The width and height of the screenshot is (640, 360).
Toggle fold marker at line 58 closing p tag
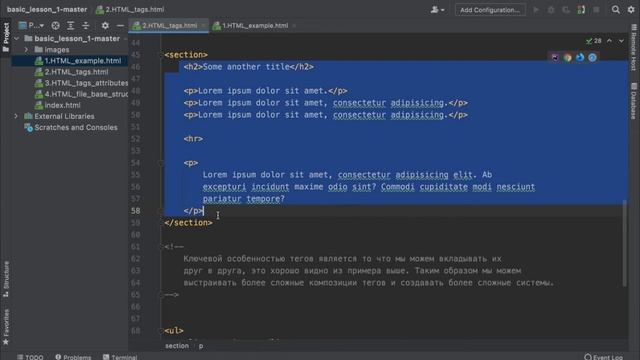[x=160, y=211]
